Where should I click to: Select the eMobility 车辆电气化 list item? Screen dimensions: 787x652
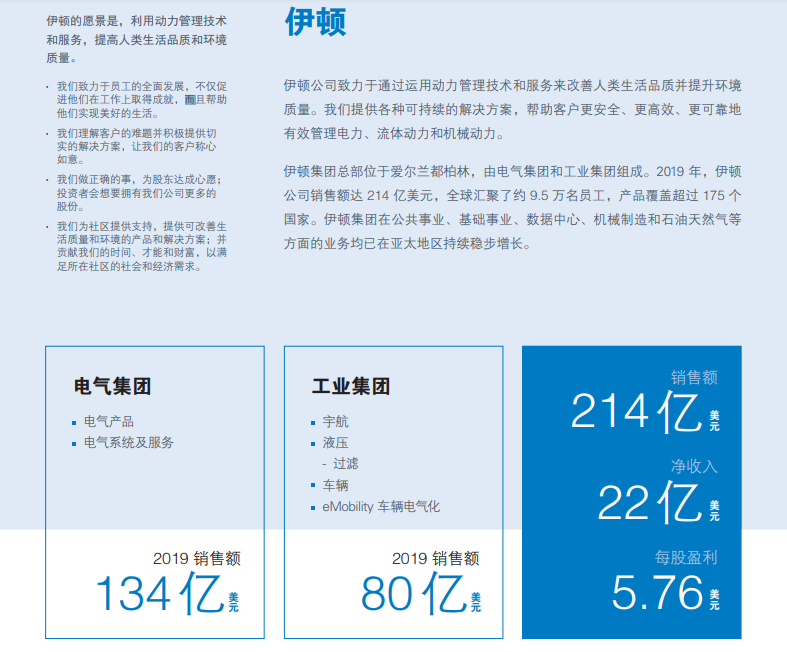click(381, 506)
